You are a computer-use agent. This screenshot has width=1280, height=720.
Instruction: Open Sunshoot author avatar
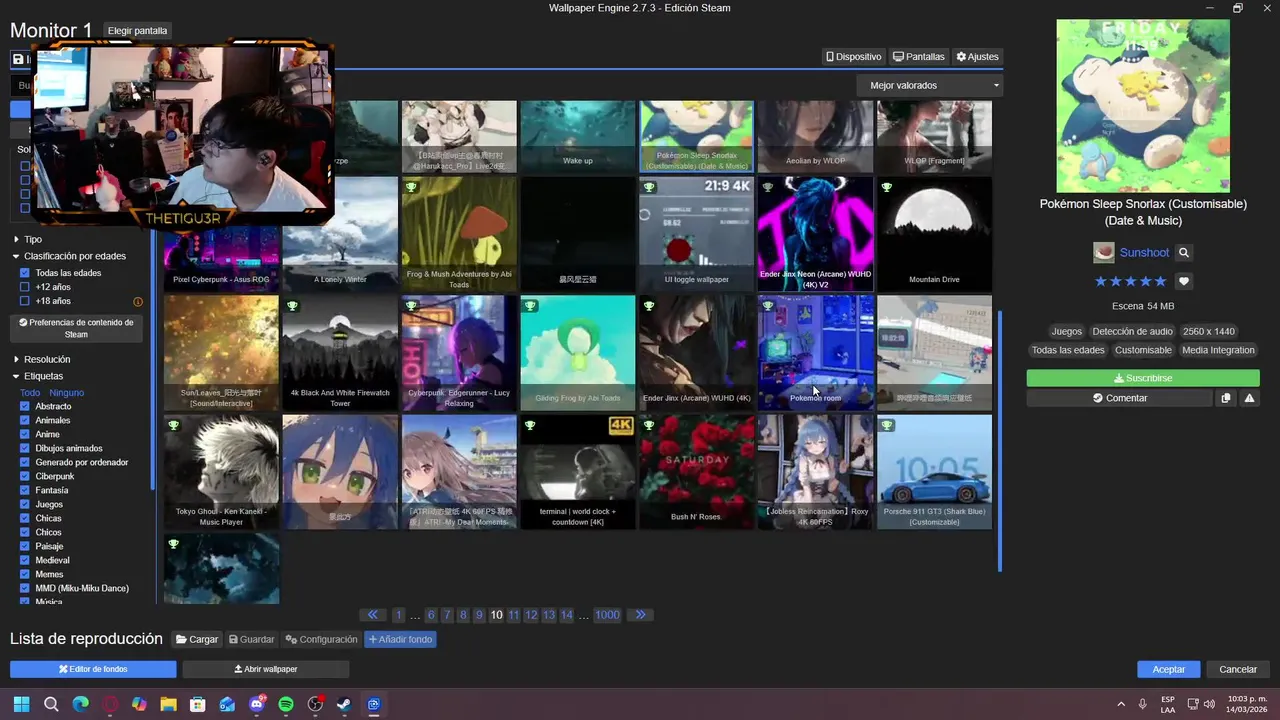pyautogui.click(x=1104, y=253)
